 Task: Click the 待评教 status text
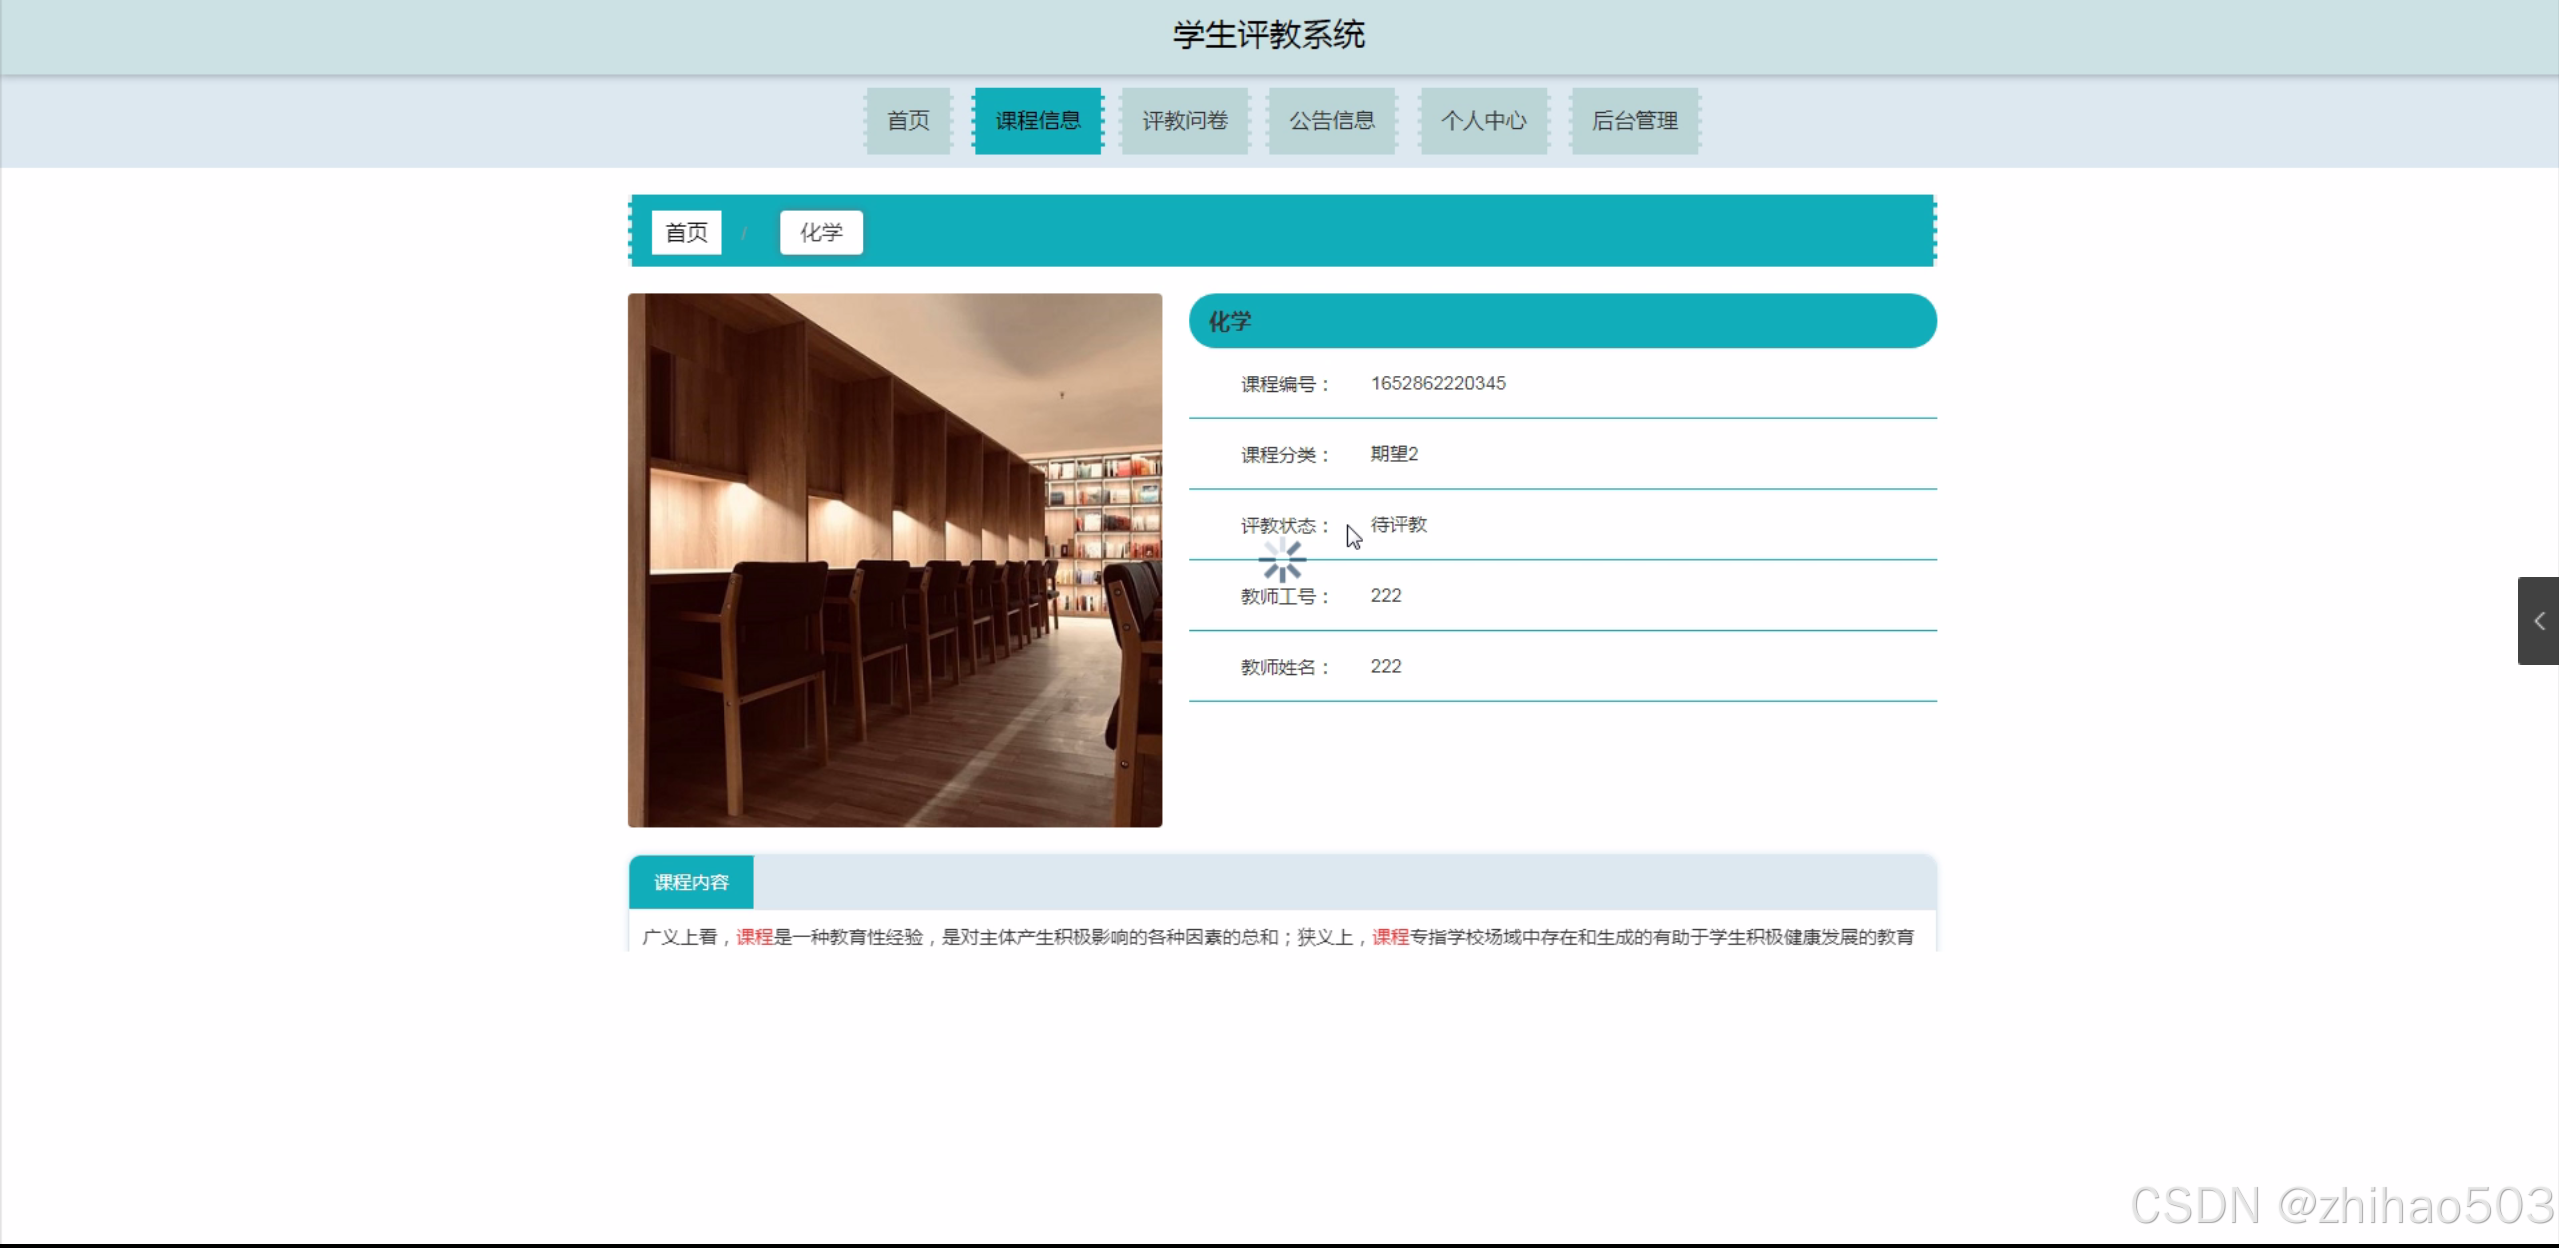[x=1398, y=525]
